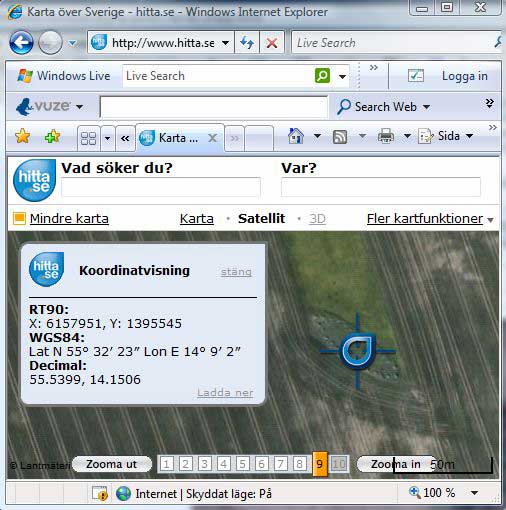Refresh the page with the blue arrows

click(247, 43)
